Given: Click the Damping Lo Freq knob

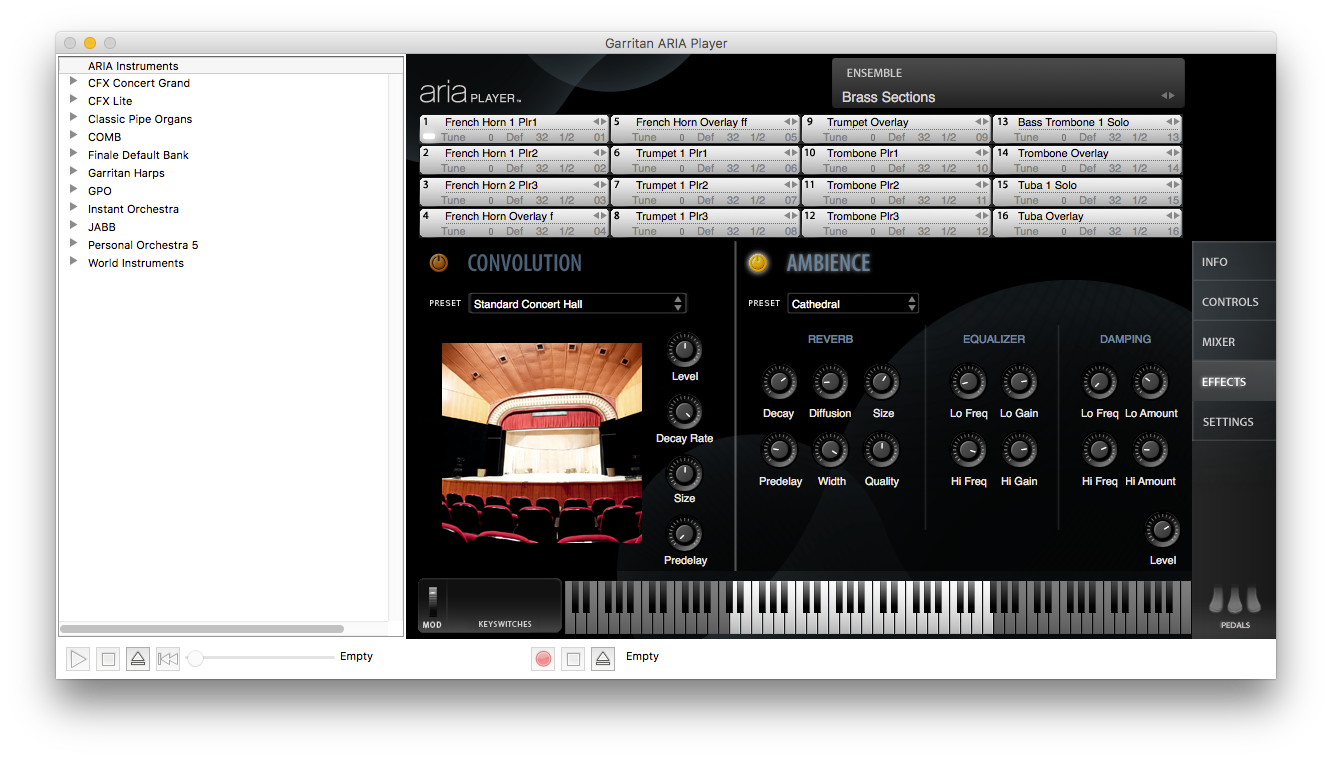Looking at the screenshot, I should [1100, 382].
